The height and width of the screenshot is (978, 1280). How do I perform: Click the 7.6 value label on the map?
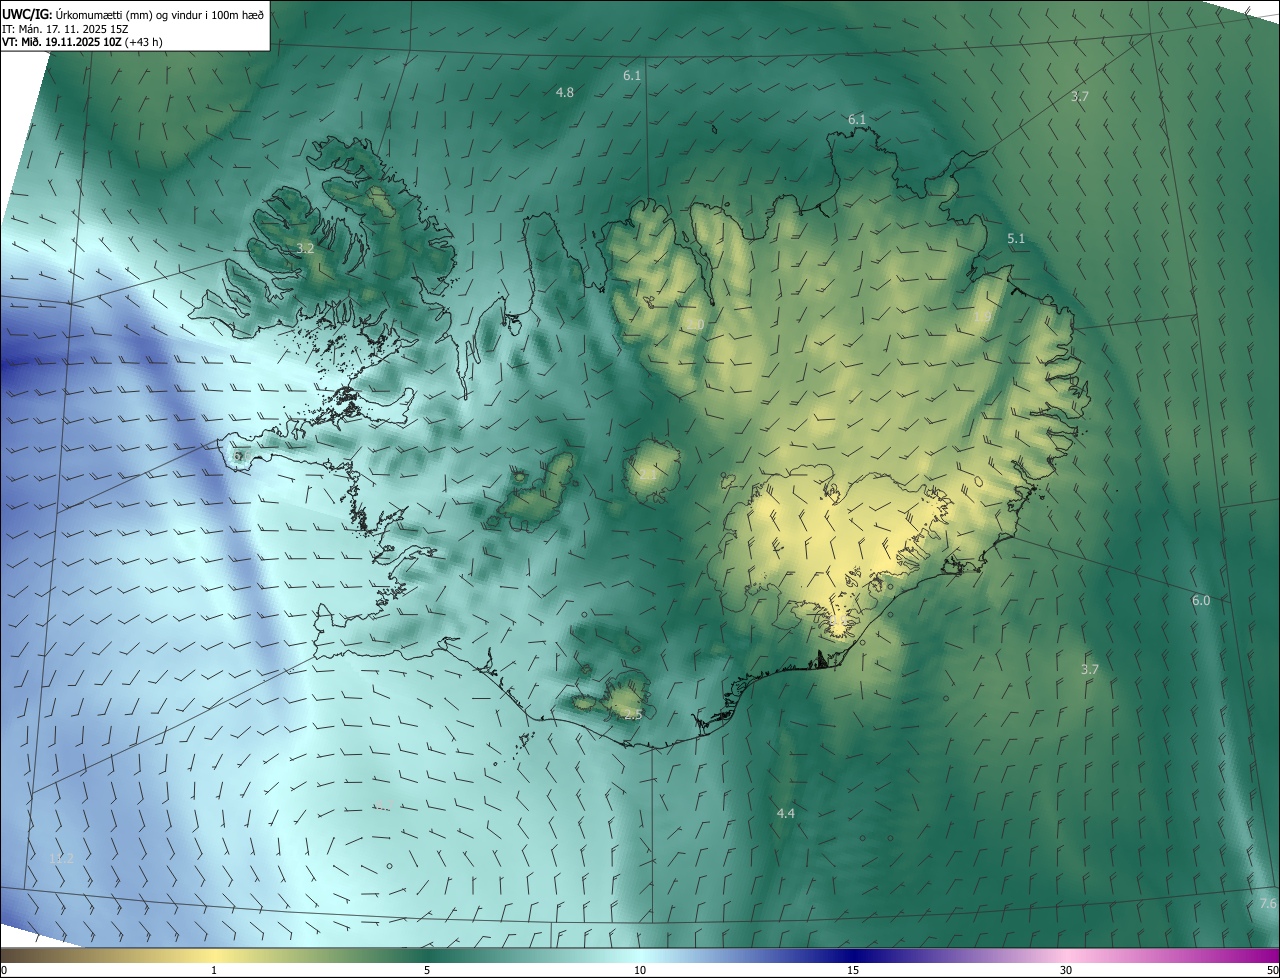1268,903
